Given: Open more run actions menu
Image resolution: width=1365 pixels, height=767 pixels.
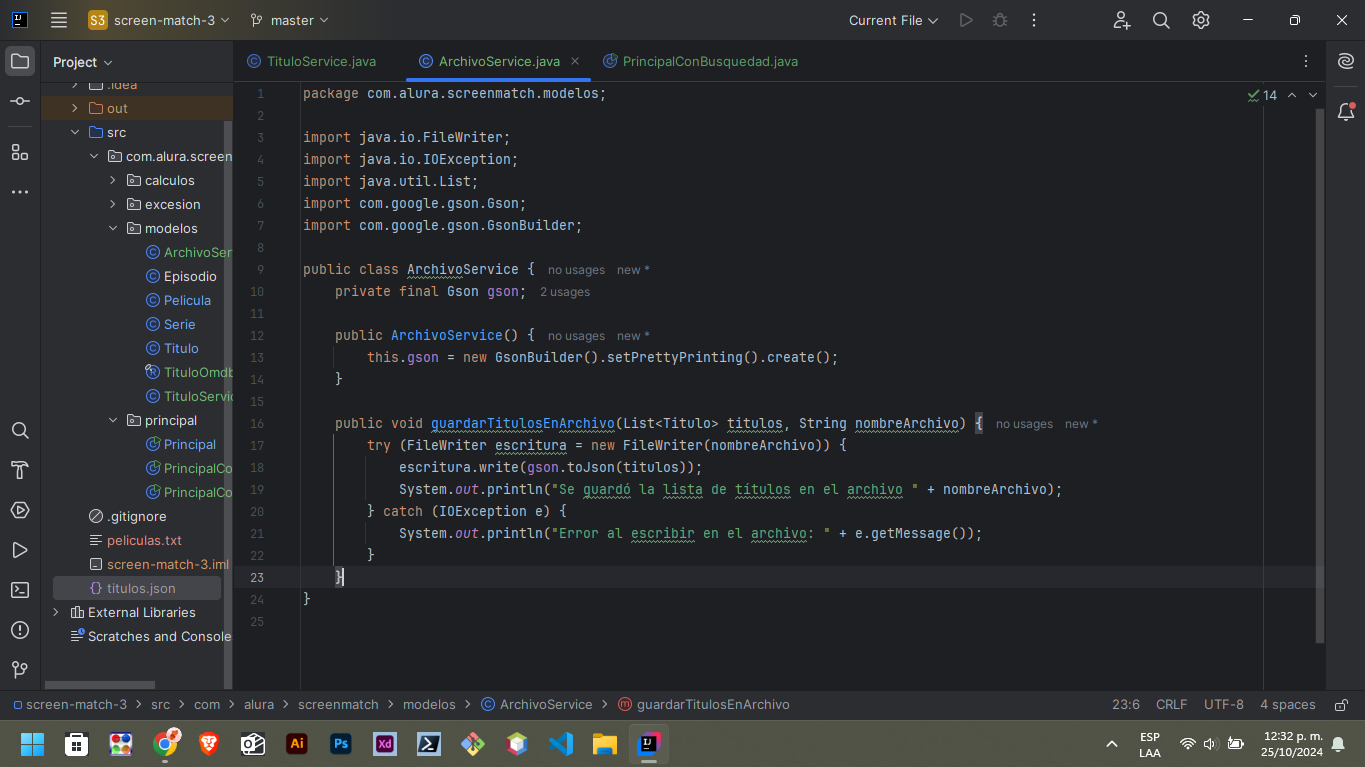Looking at the screenshot, I should [x=1034, y=20].
